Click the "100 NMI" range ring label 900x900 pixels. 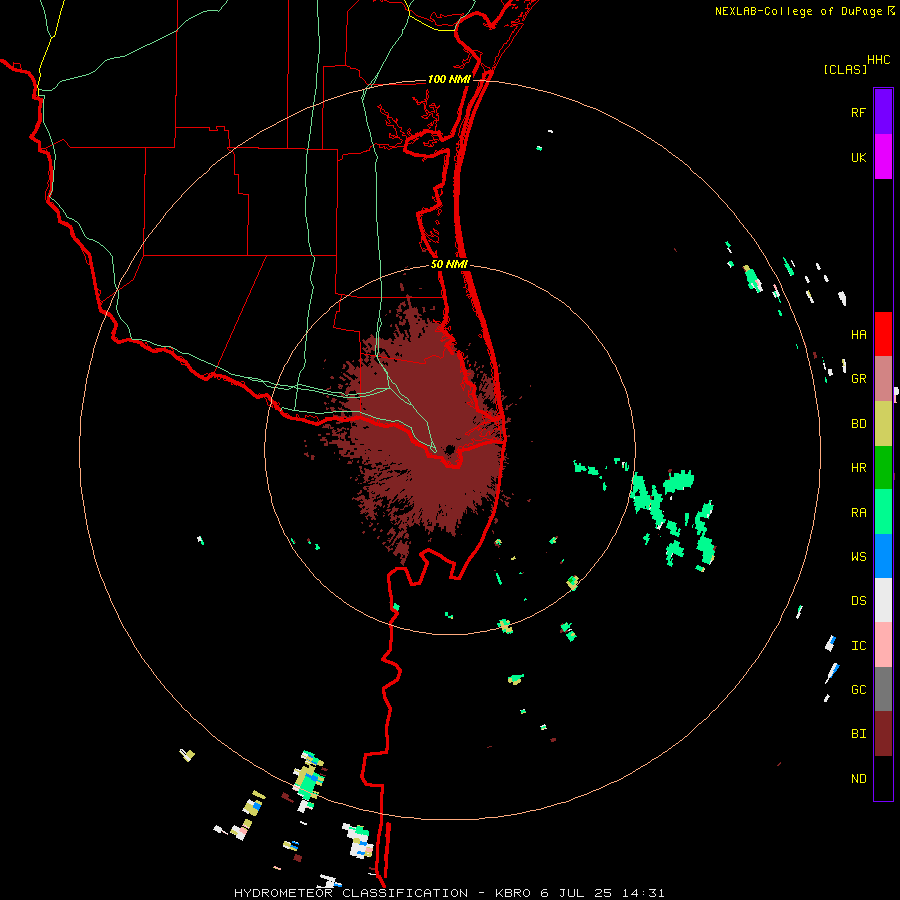[449, 79]
